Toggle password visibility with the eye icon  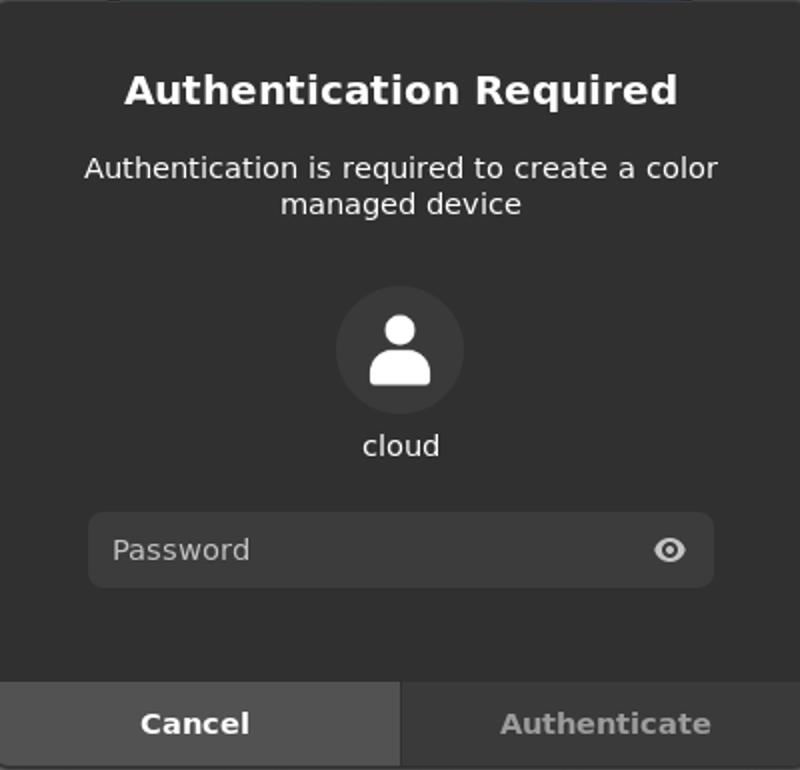[x=669, y=550]
